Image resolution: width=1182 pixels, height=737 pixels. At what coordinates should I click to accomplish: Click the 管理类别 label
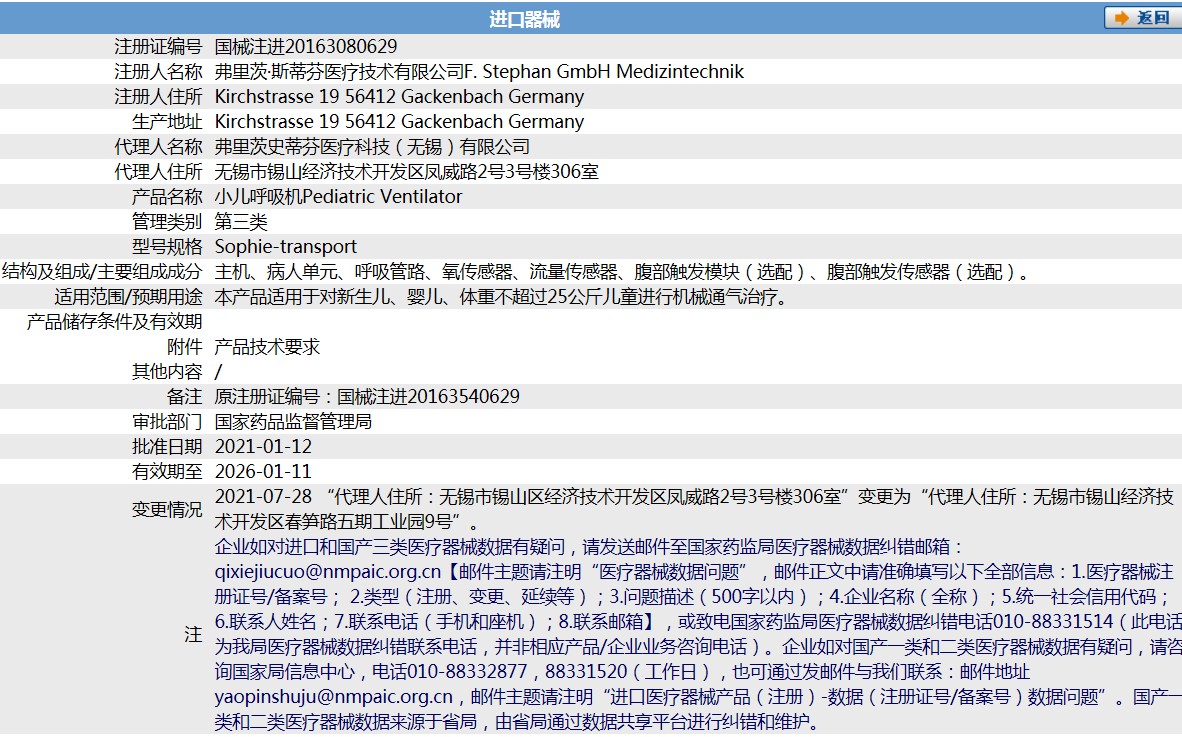167,222
